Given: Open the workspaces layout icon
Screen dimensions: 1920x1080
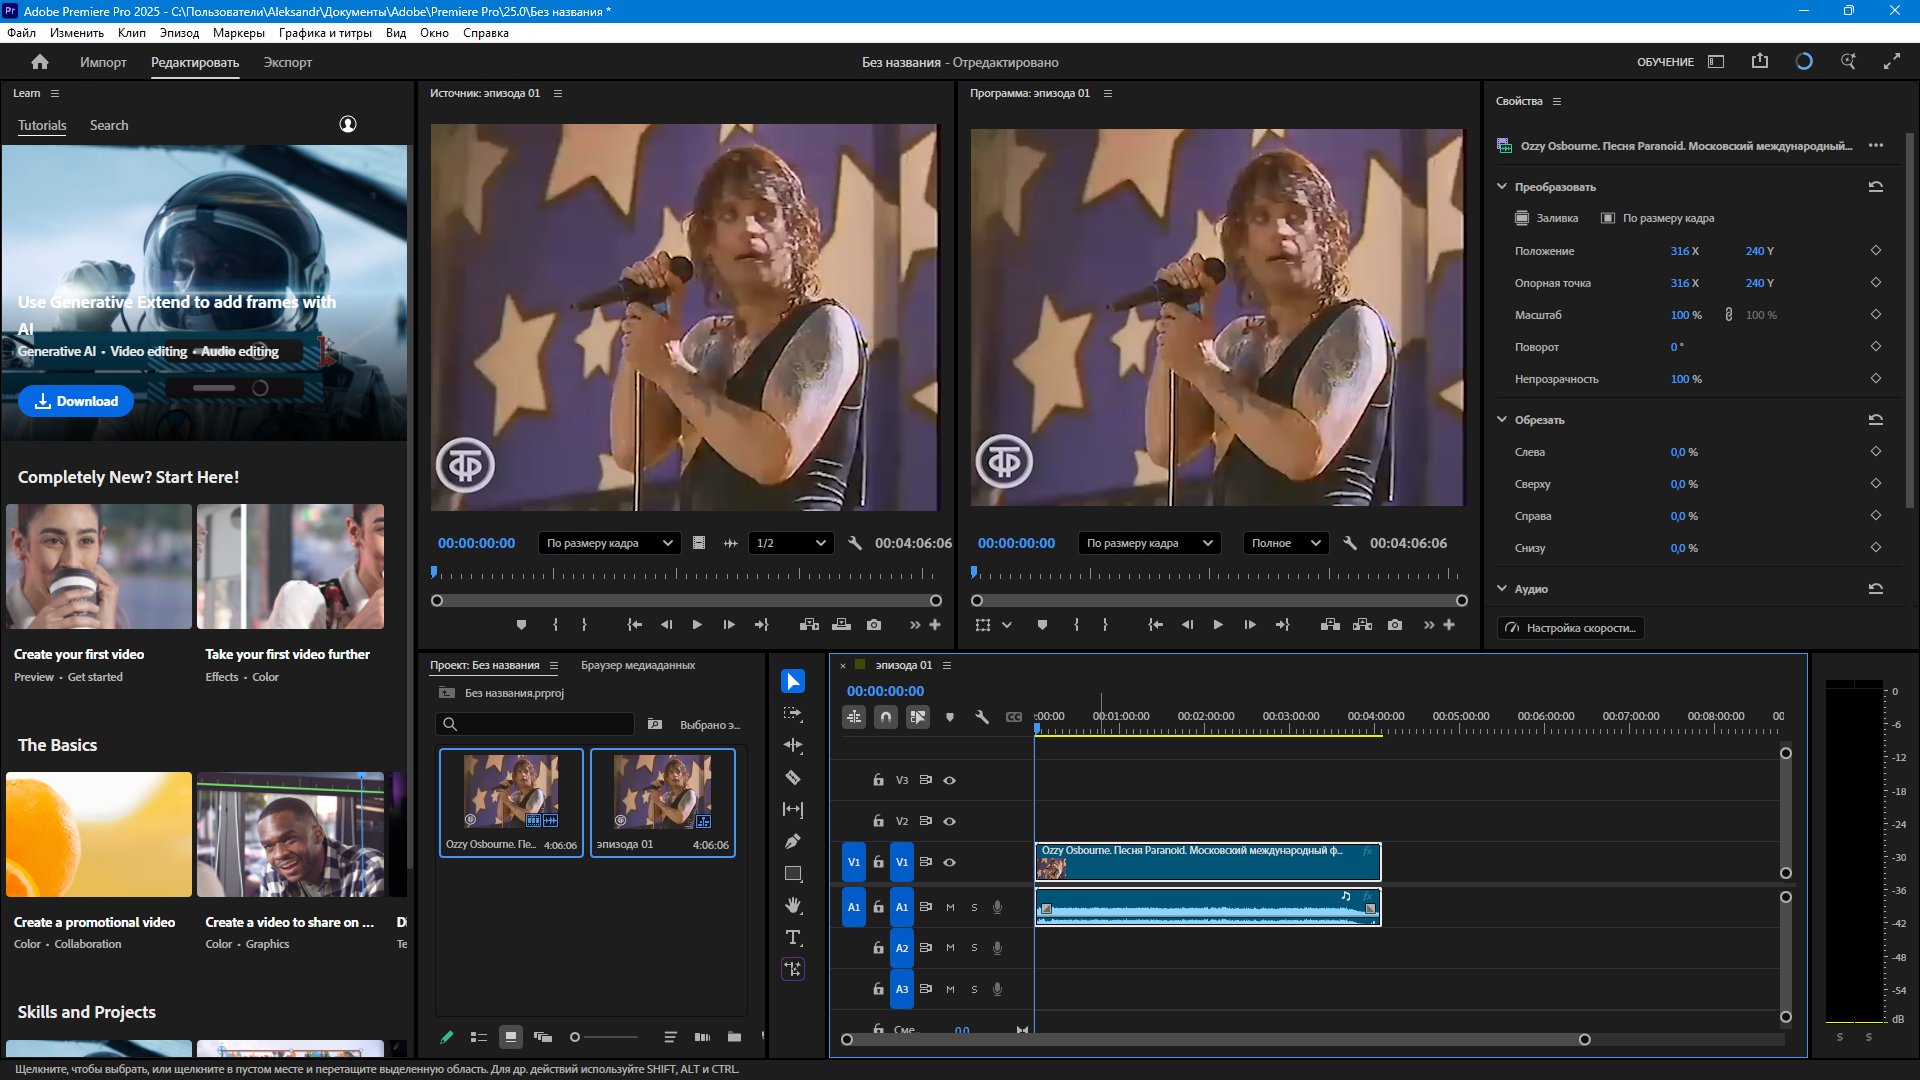Looking at the screenshot, I should tap(1716, 62).
